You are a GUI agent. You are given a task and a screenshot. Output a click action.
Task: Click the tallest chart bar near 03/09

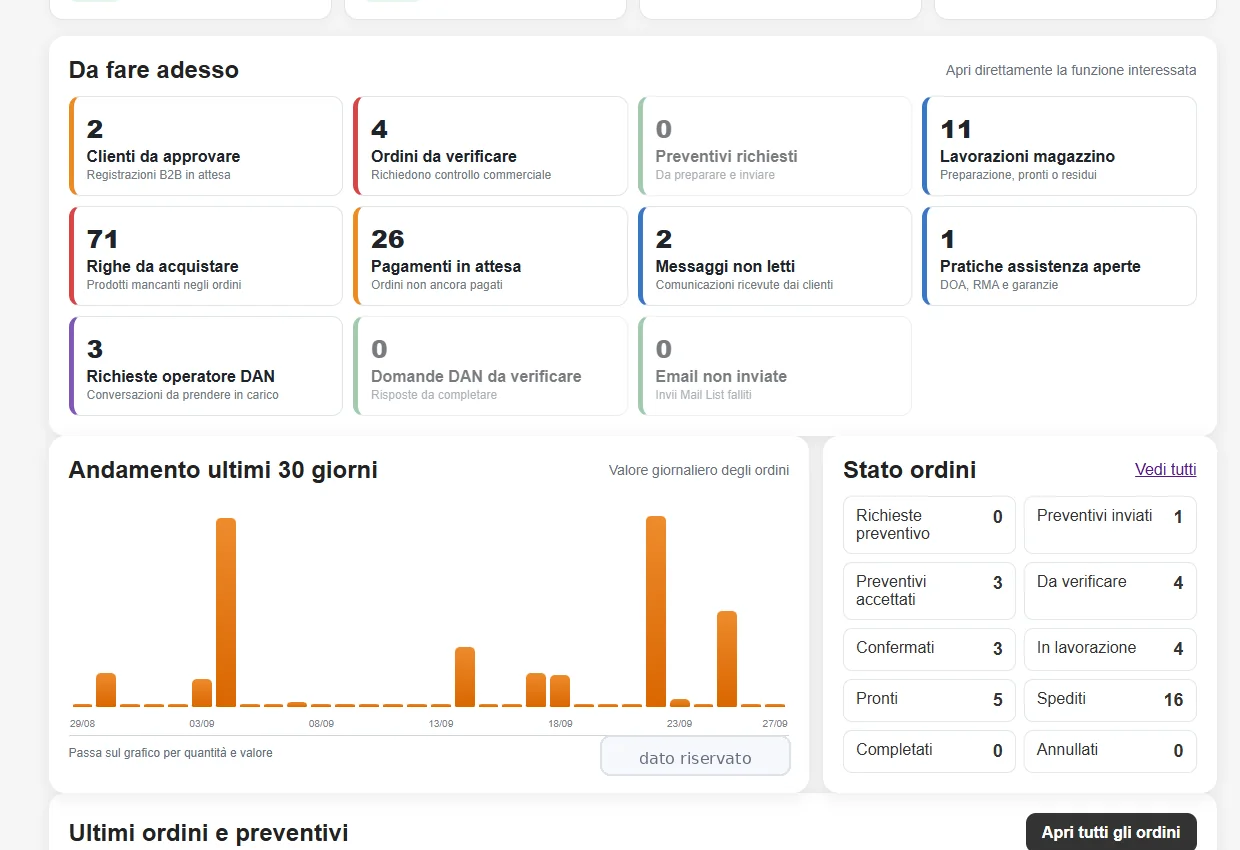point(226,612)
